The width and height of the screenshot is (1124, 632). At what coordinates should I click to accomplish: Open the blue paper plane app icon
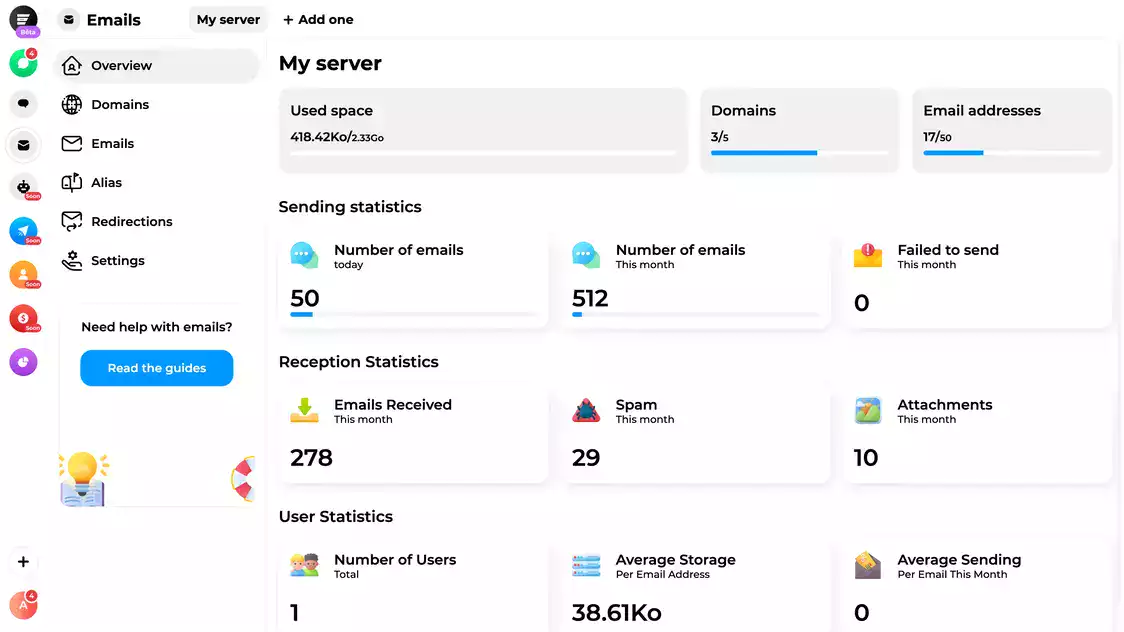(x=23, y=231)
